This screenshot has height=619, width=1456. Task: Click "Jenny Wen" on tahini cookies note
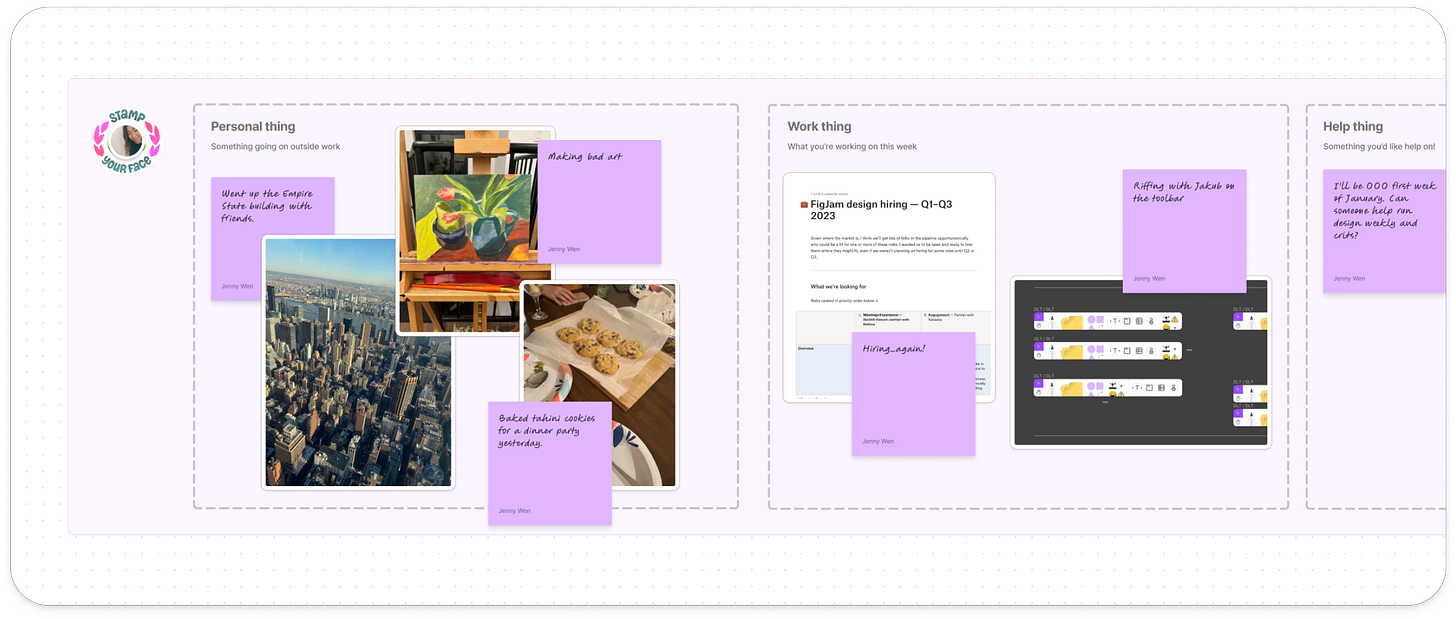click(x=514, y=511)
